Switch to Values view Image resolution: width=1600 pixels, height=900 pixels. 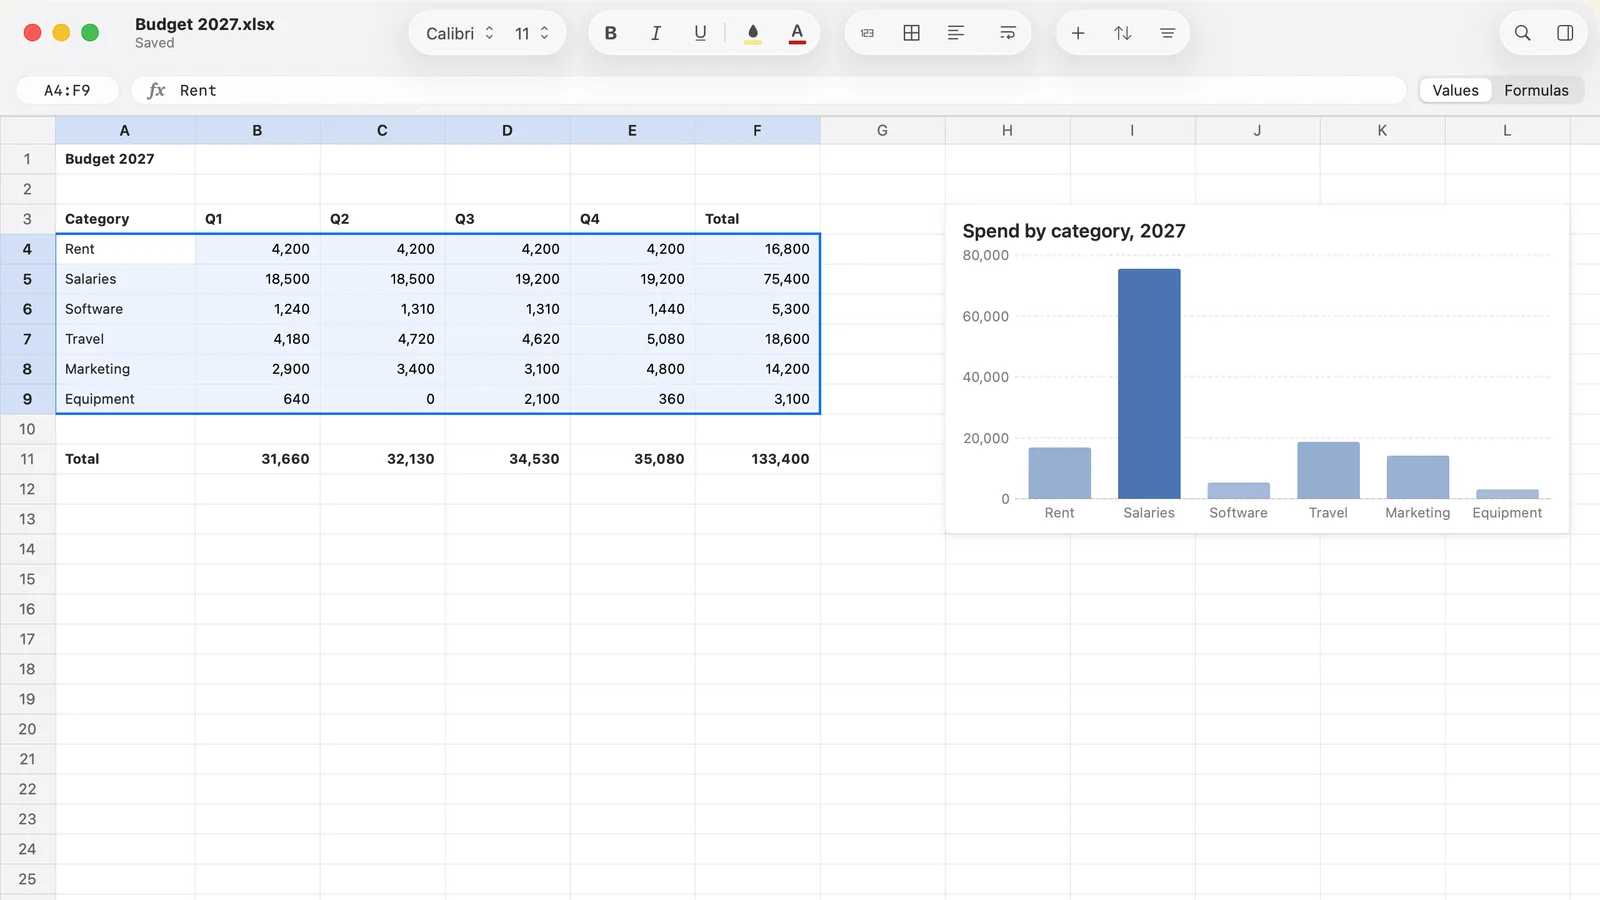pos(1455,90)
